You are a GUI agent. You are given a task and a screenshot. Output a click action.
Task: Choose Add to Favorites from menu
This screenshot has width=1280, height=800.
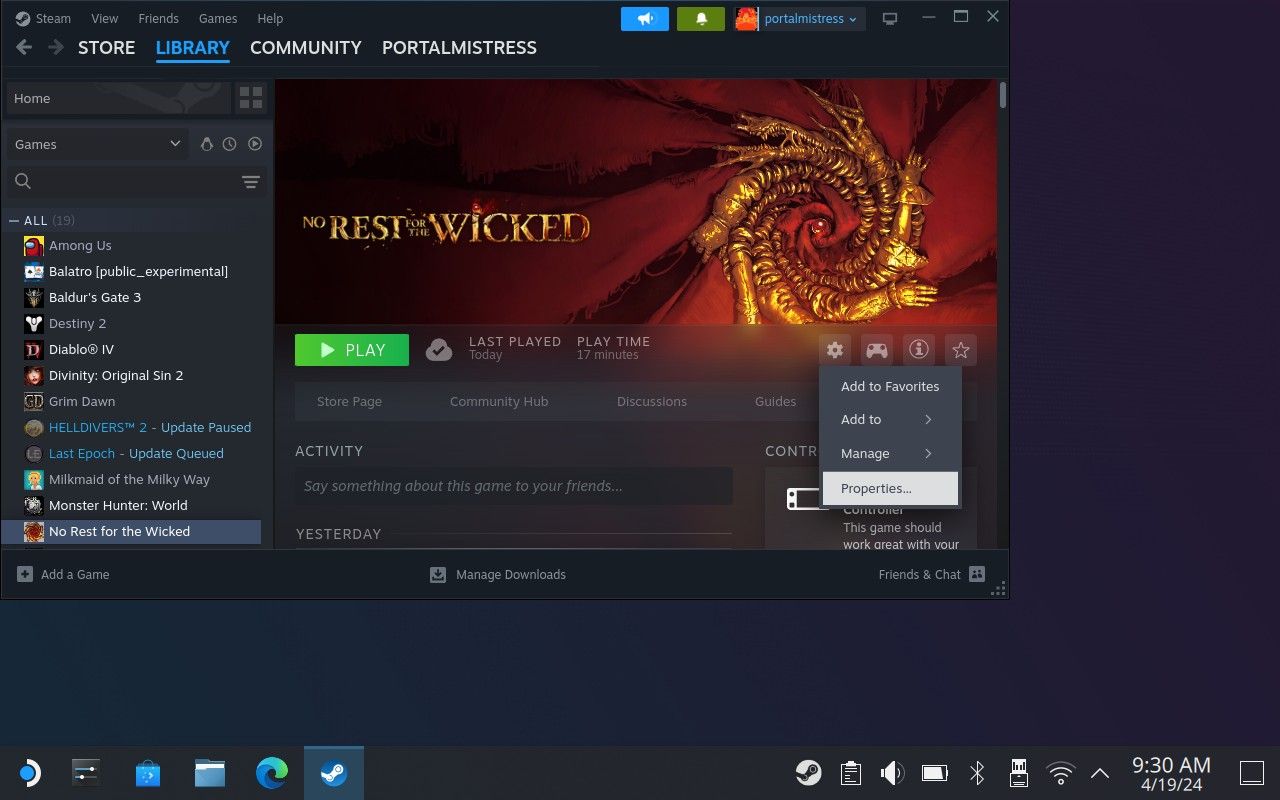890,386
